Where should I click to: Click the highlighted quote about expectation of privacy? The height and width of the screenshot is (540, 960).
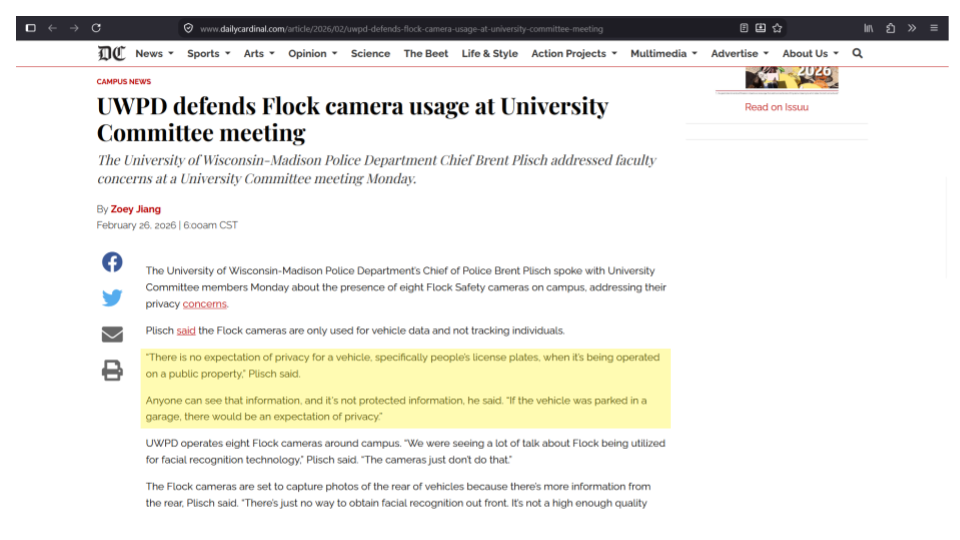405,387
